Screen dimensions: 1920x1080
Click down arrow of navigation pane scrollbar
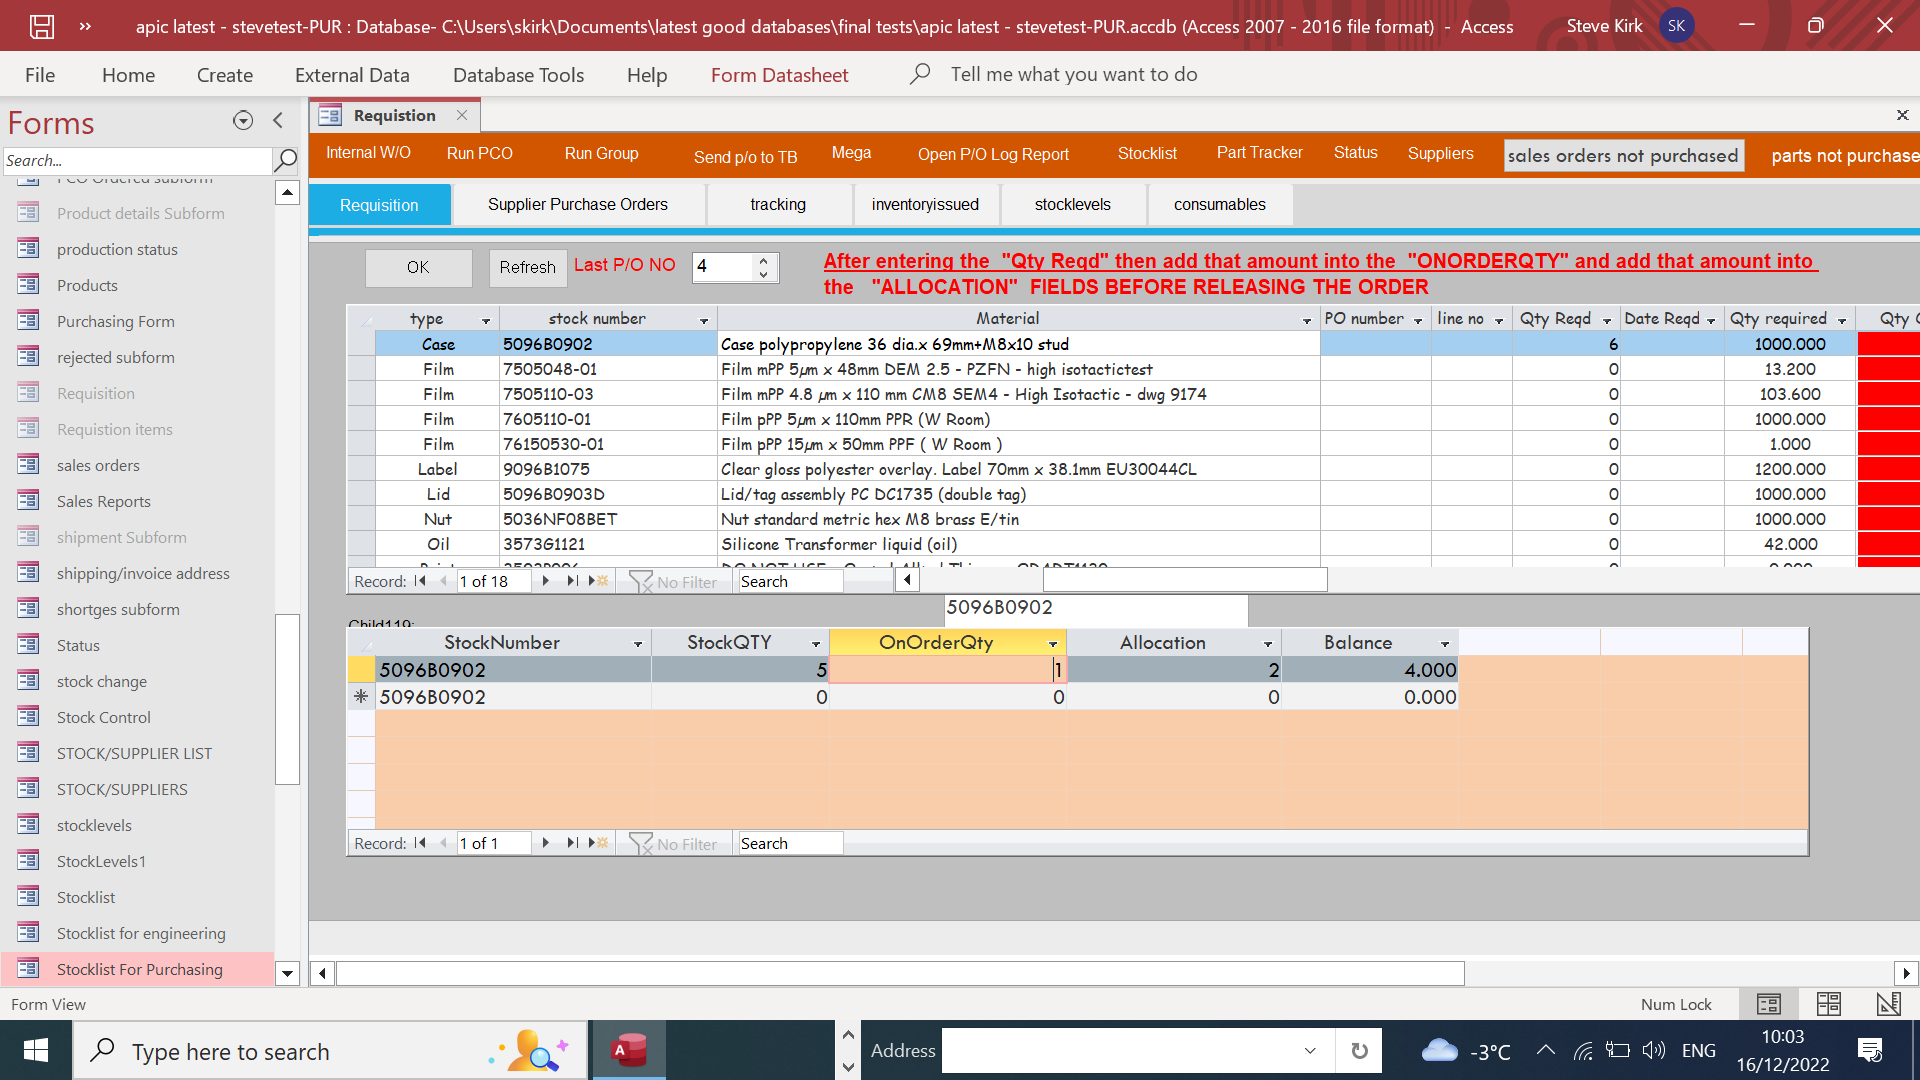pos(287,973)
